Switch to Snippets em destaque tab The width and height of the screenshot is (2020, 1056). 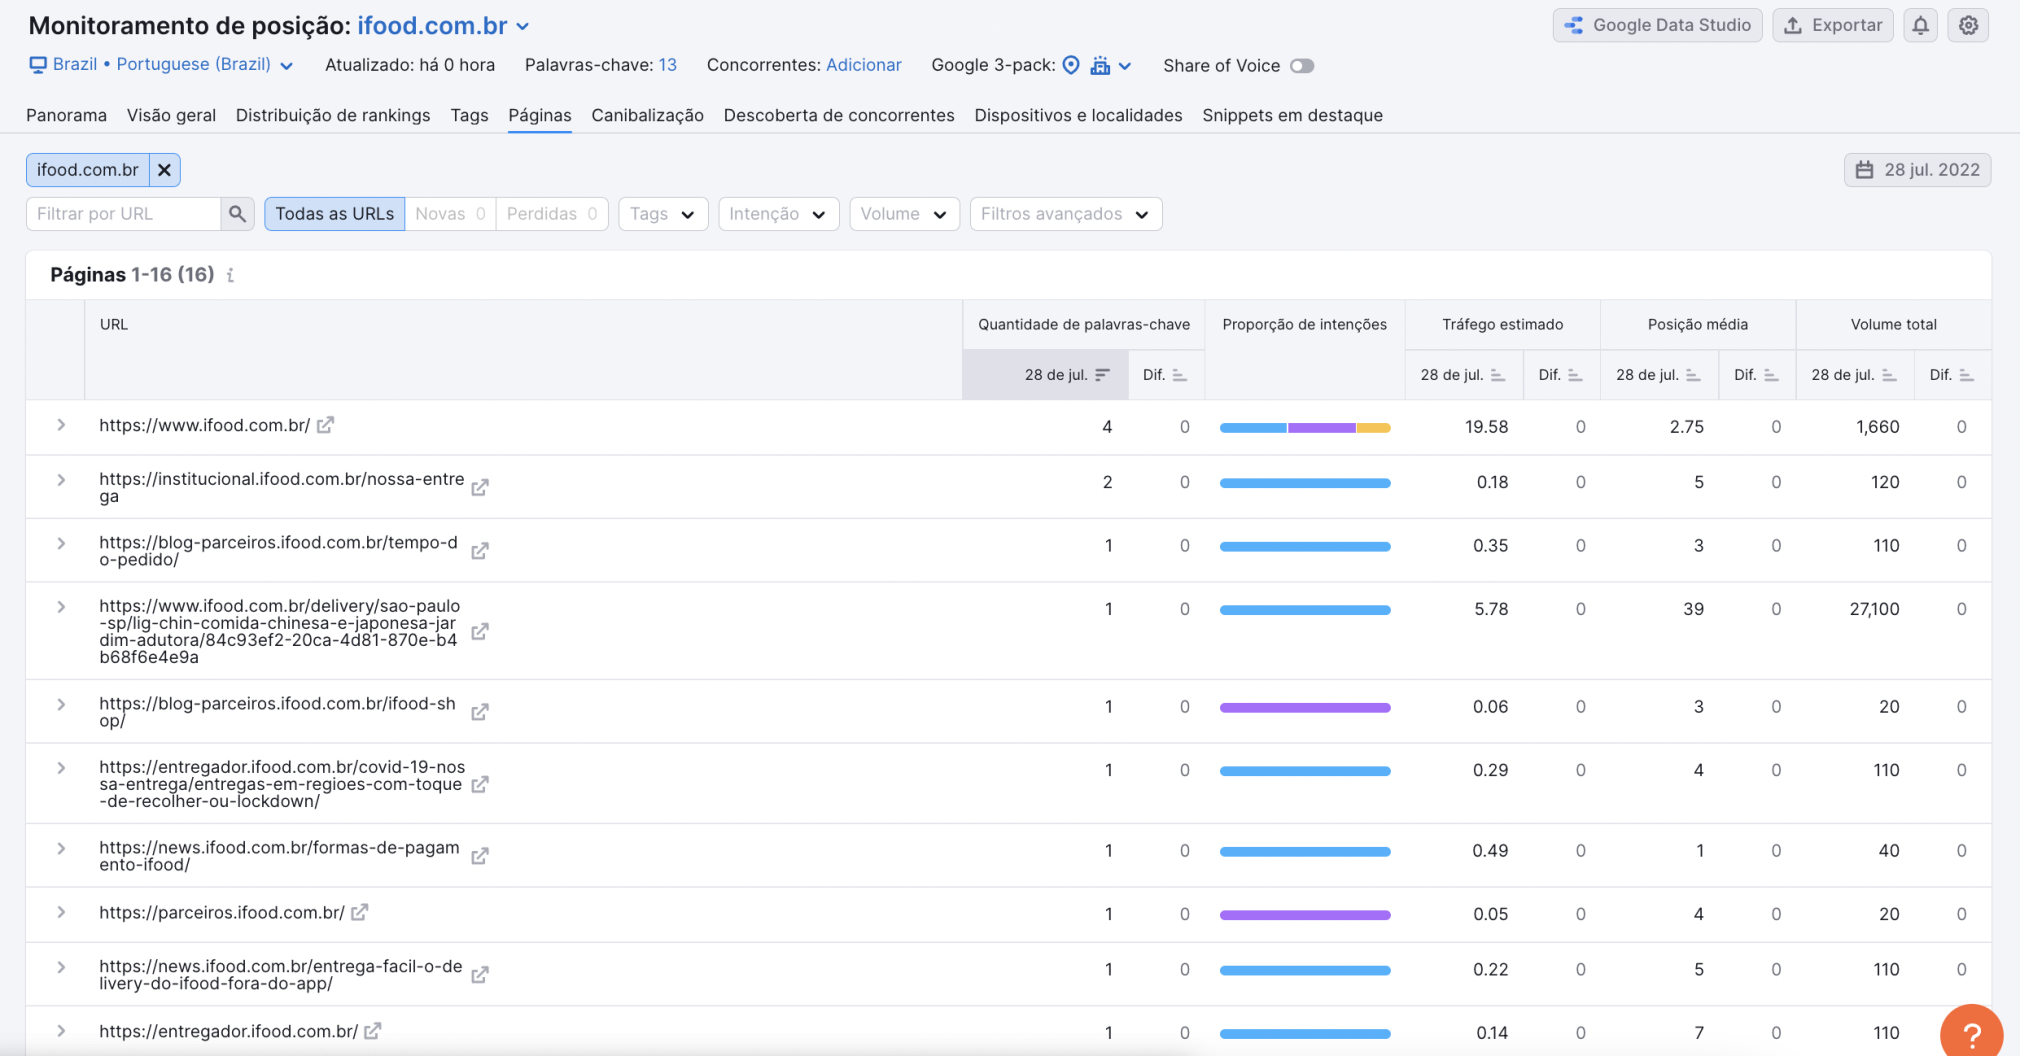(1292, 115)
